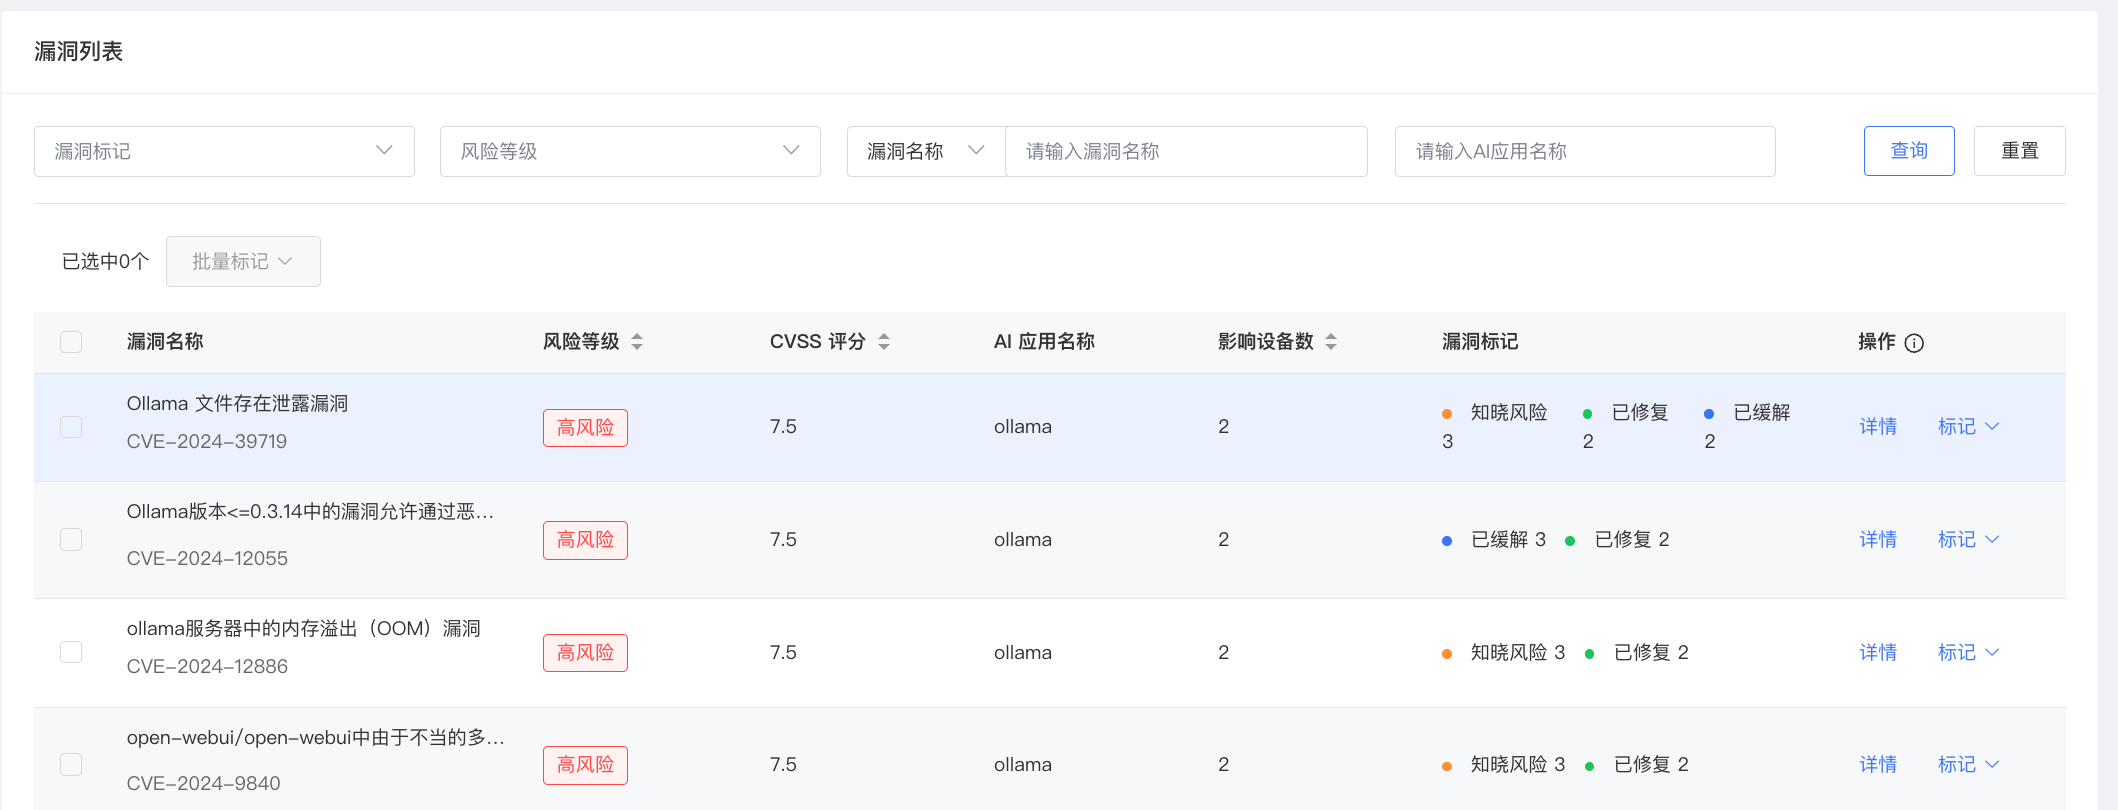The width and height of the screenshot is (2118, 810).
Task: Sort by 影响设备数 sort arrows
Action: coord(1331,342)
